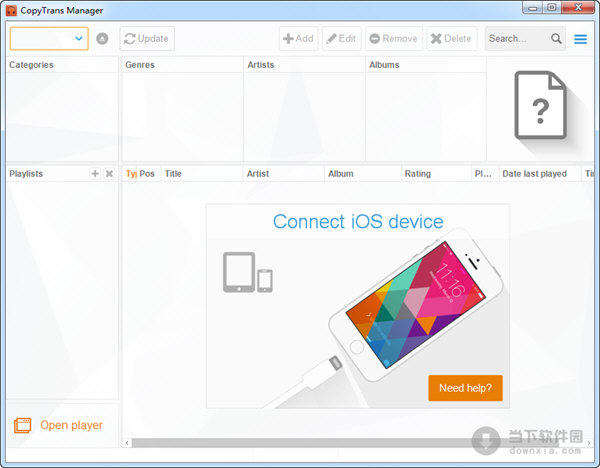The height and width of the screenshot is (468, 600).
Task: Click the magnifying glass search icon
Action: [556, 39]
